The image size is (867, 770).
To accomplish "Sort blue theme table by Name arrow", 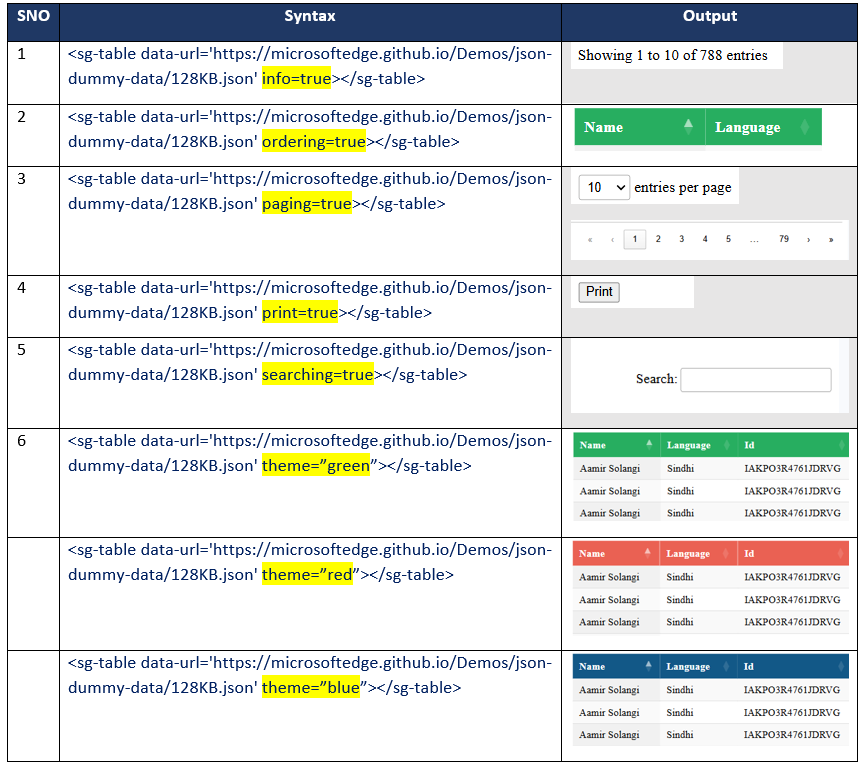I will (649, 666).
